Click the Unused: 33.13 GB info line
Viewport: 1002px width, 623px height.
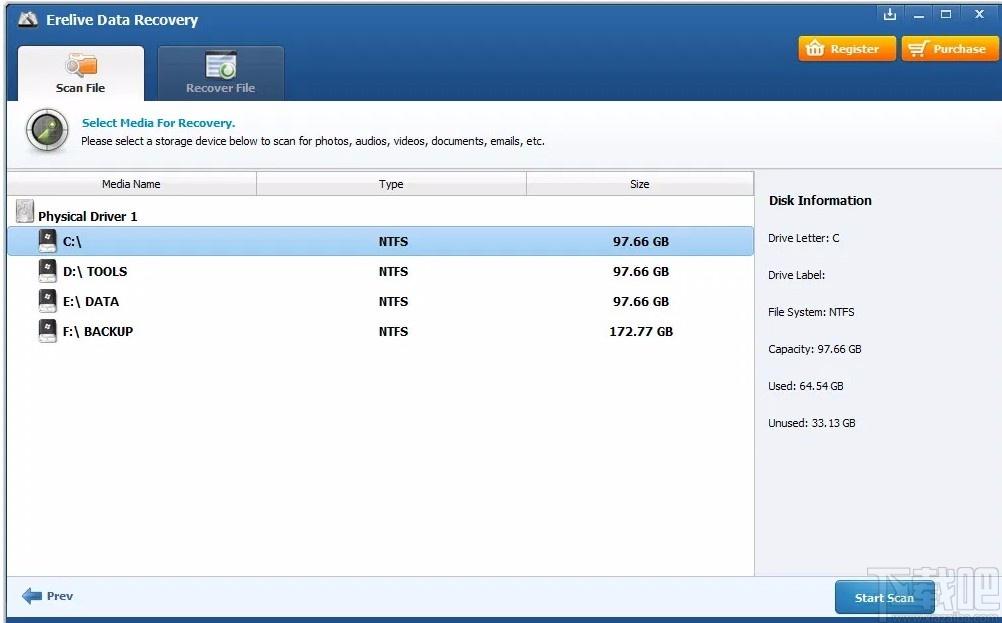[812, 424]
